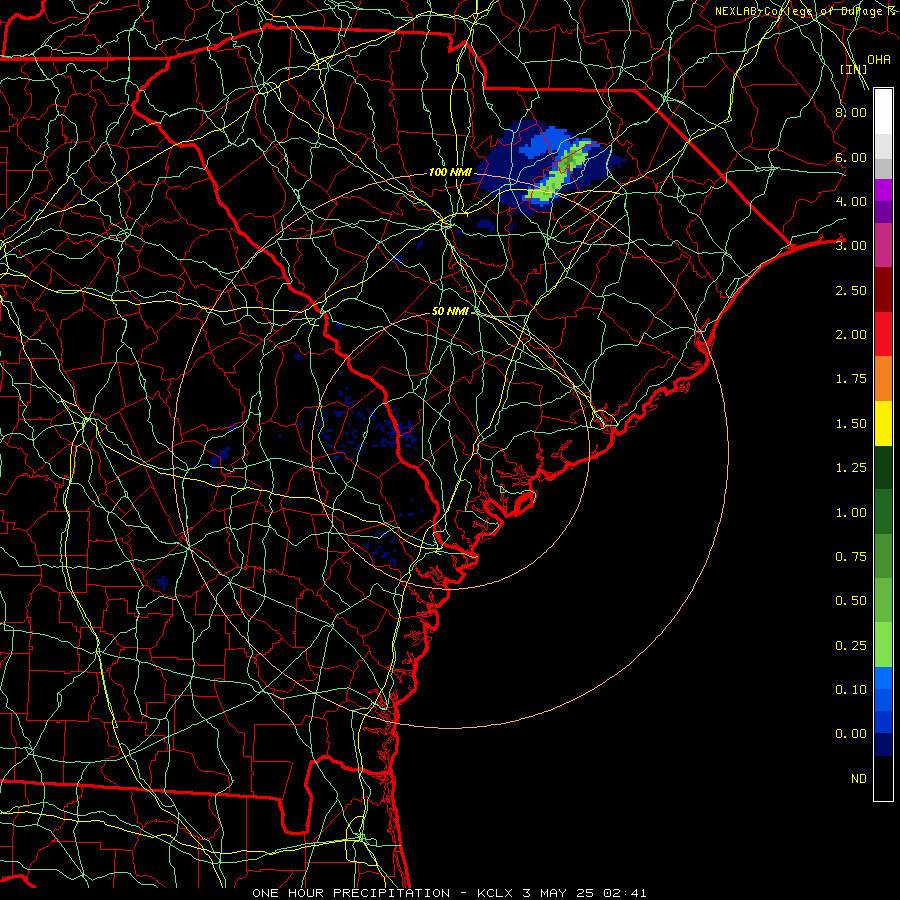Click the dark red swatch in the legend
This screenshot has height=900, width=900.
883,290
